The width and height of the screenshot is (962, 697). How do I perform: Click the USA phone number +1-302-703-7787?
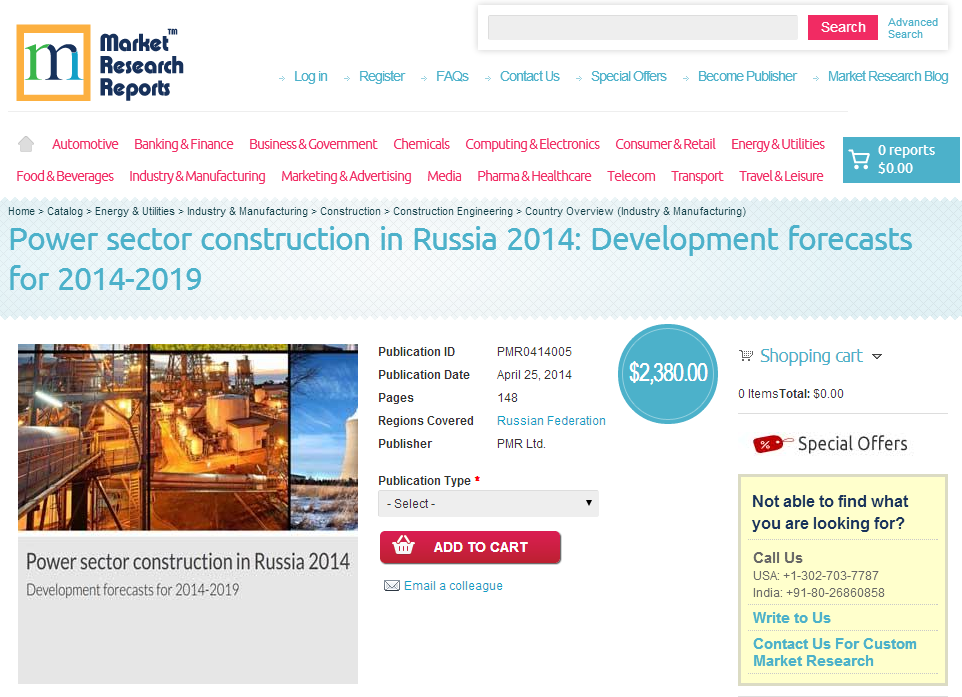tap(831, 576)
